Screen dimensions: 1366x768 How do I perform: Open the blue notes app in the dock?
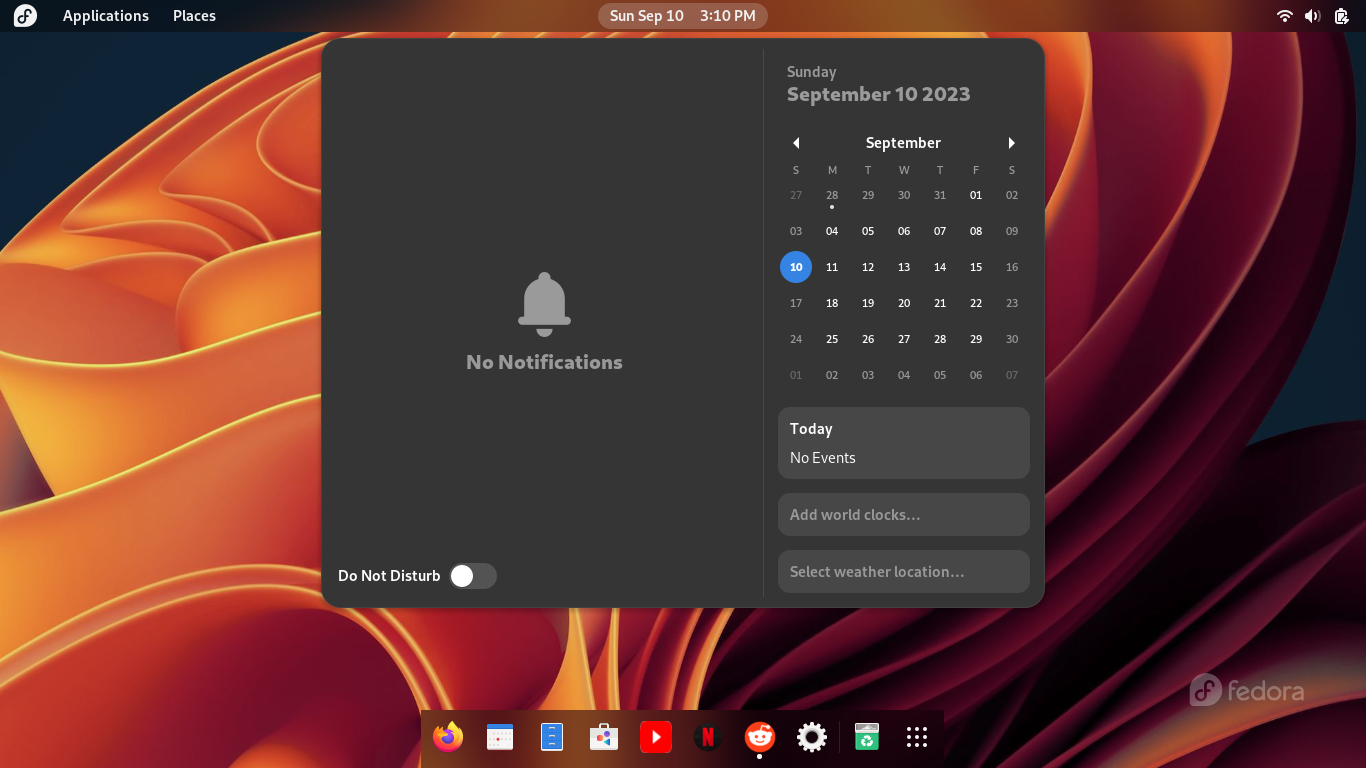coord(552,738)
